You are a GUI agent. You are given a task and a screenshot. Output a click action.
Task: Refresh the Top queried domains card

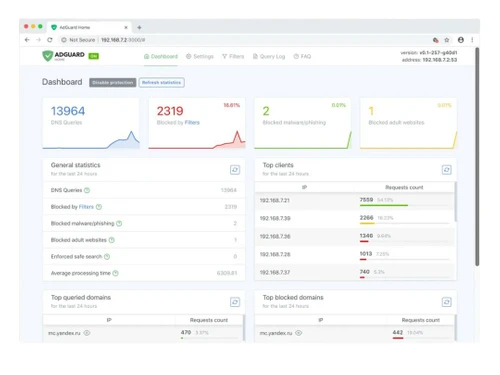click(235, 302)
